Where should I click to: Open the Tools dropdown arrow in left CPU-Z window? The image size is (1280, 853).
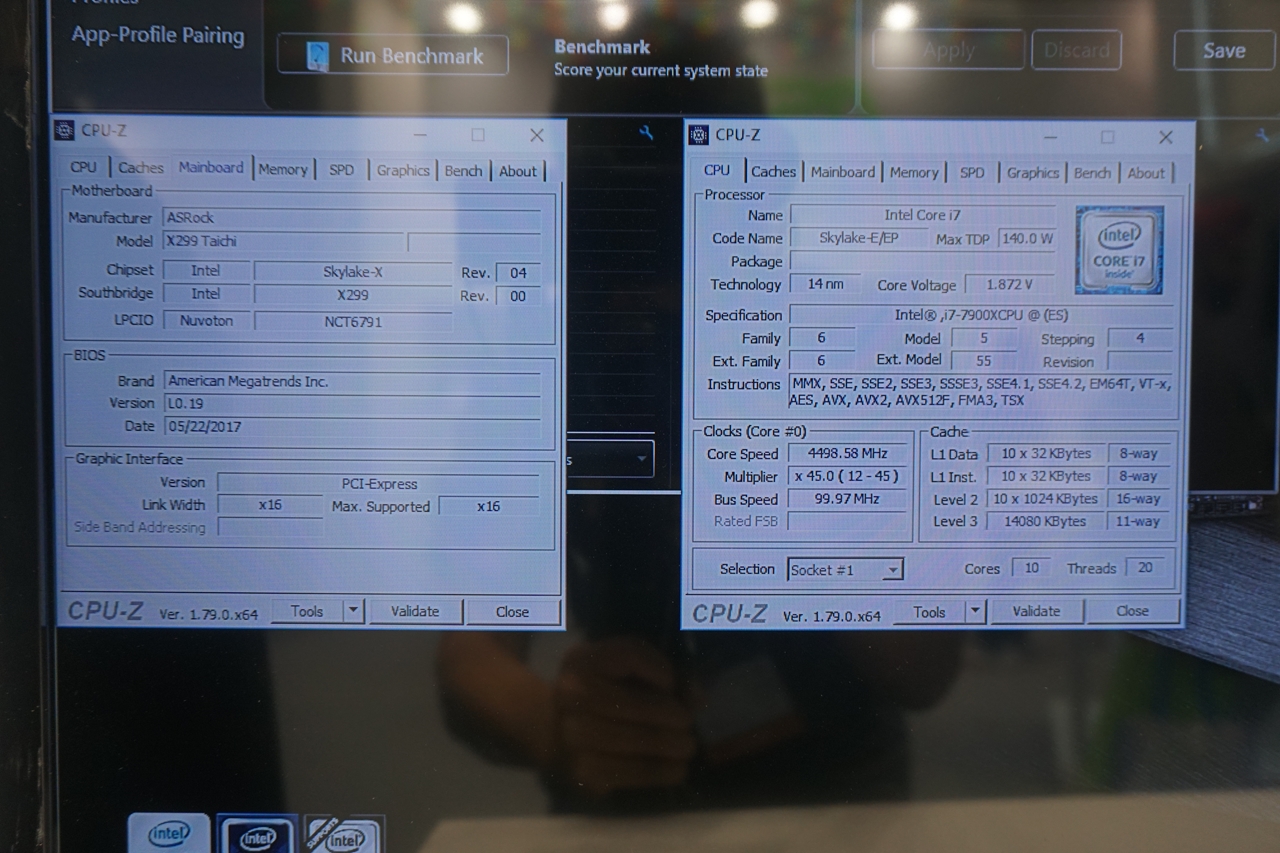coord(353,611)
